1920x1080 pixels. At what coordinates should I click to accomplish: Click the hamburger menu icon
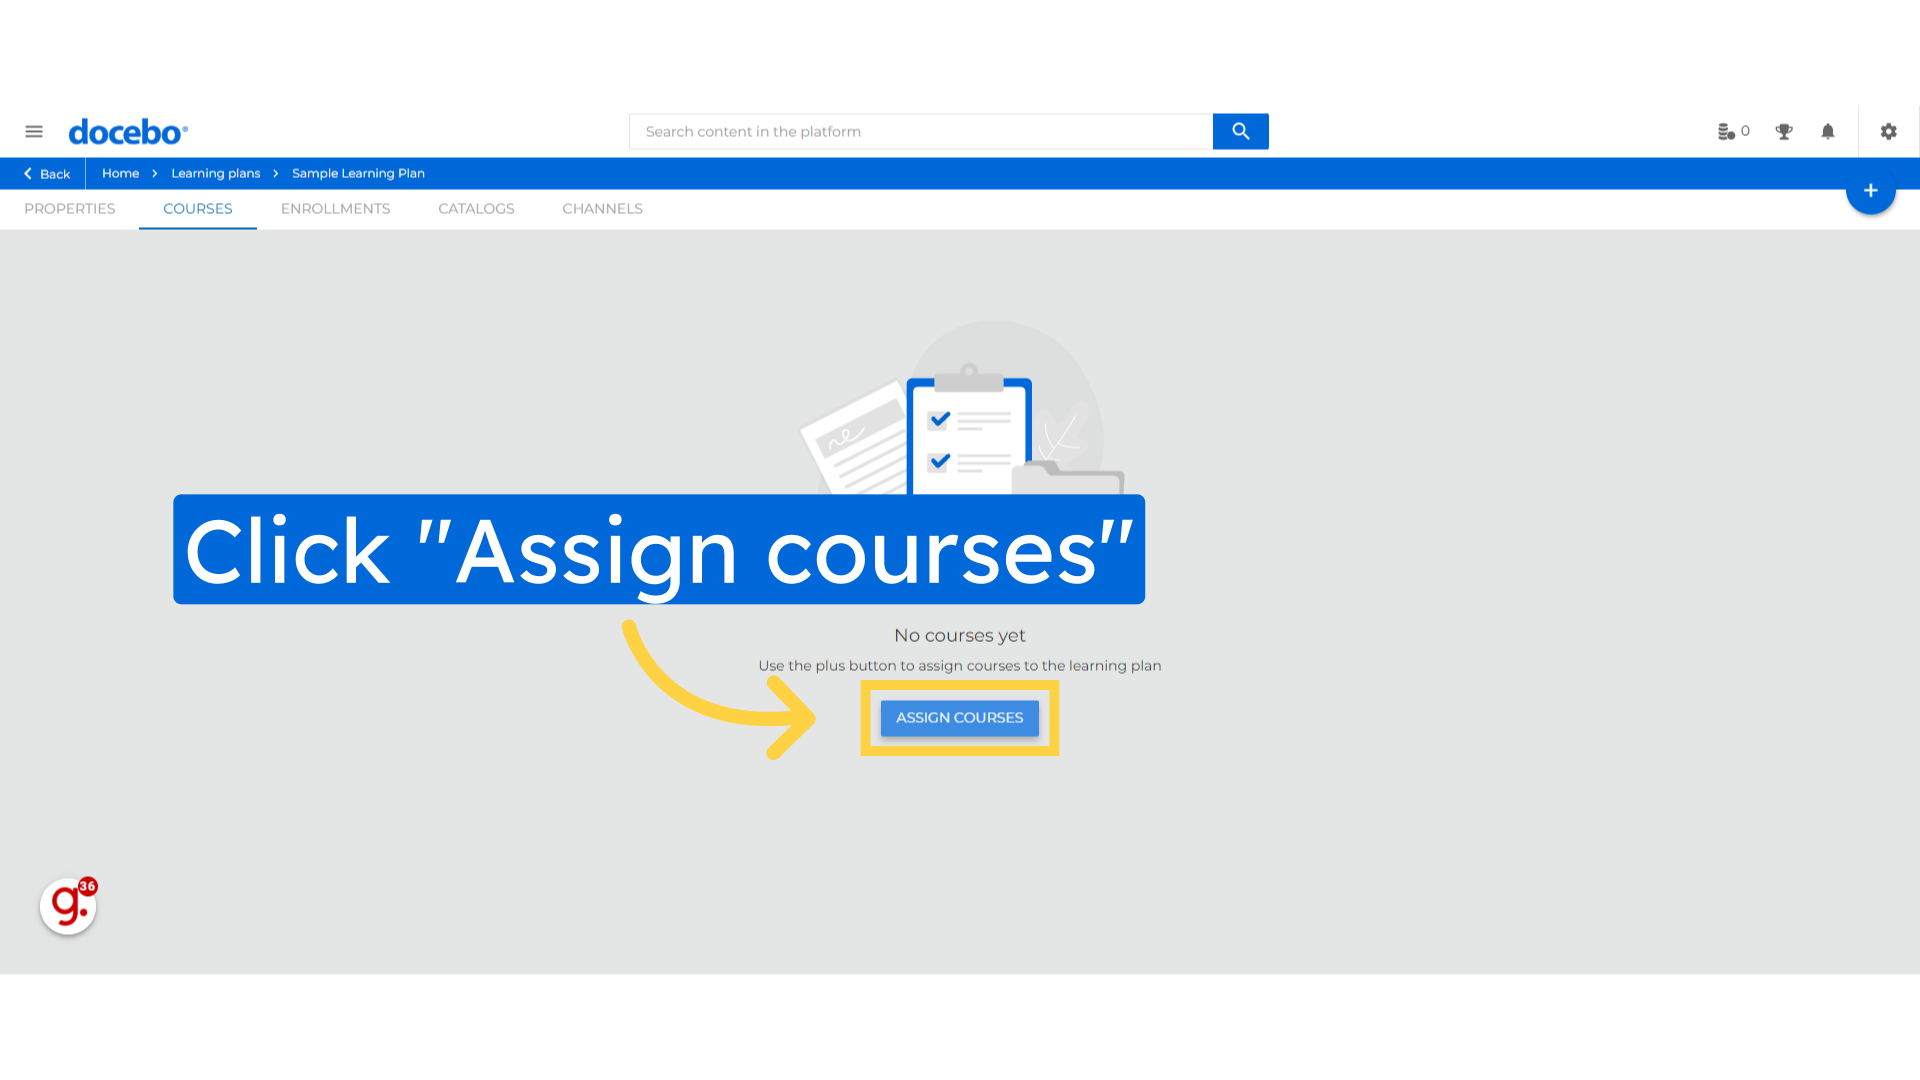tap(33, 131)
